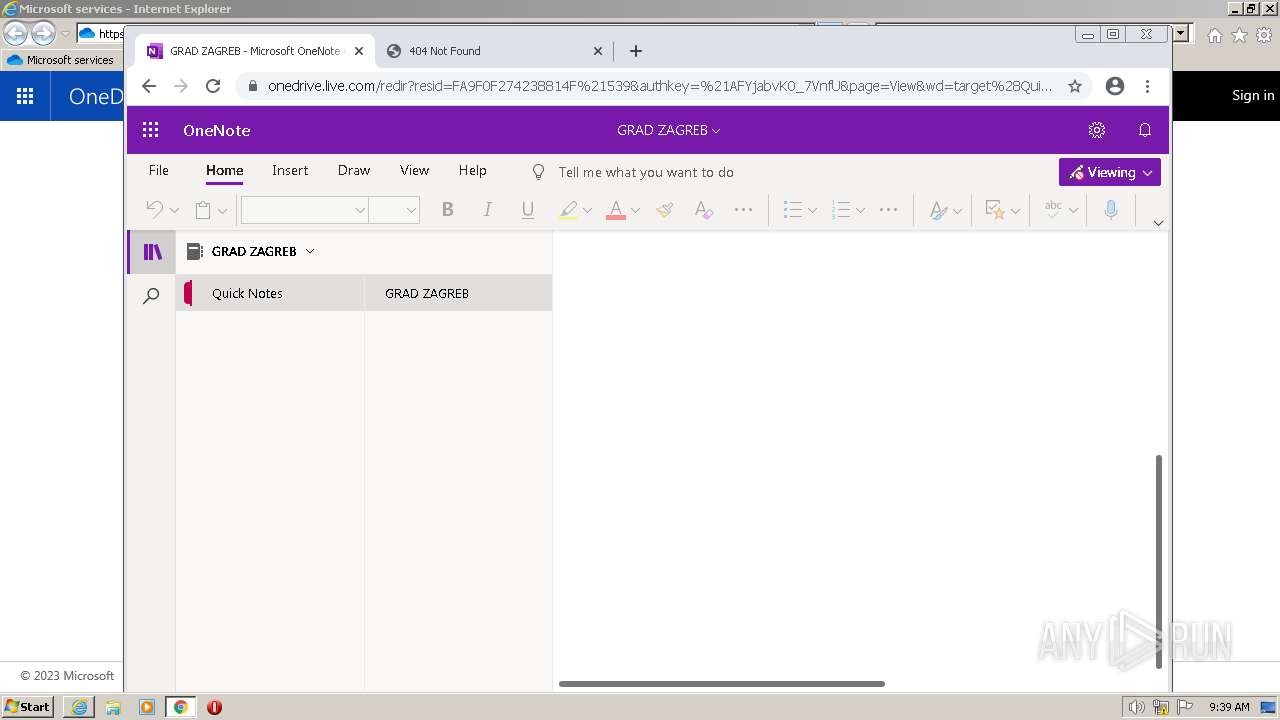The image size is (1280, 720).
Task: Go back in Chrome
Action: pyautogui.click(x=149, y=86)
